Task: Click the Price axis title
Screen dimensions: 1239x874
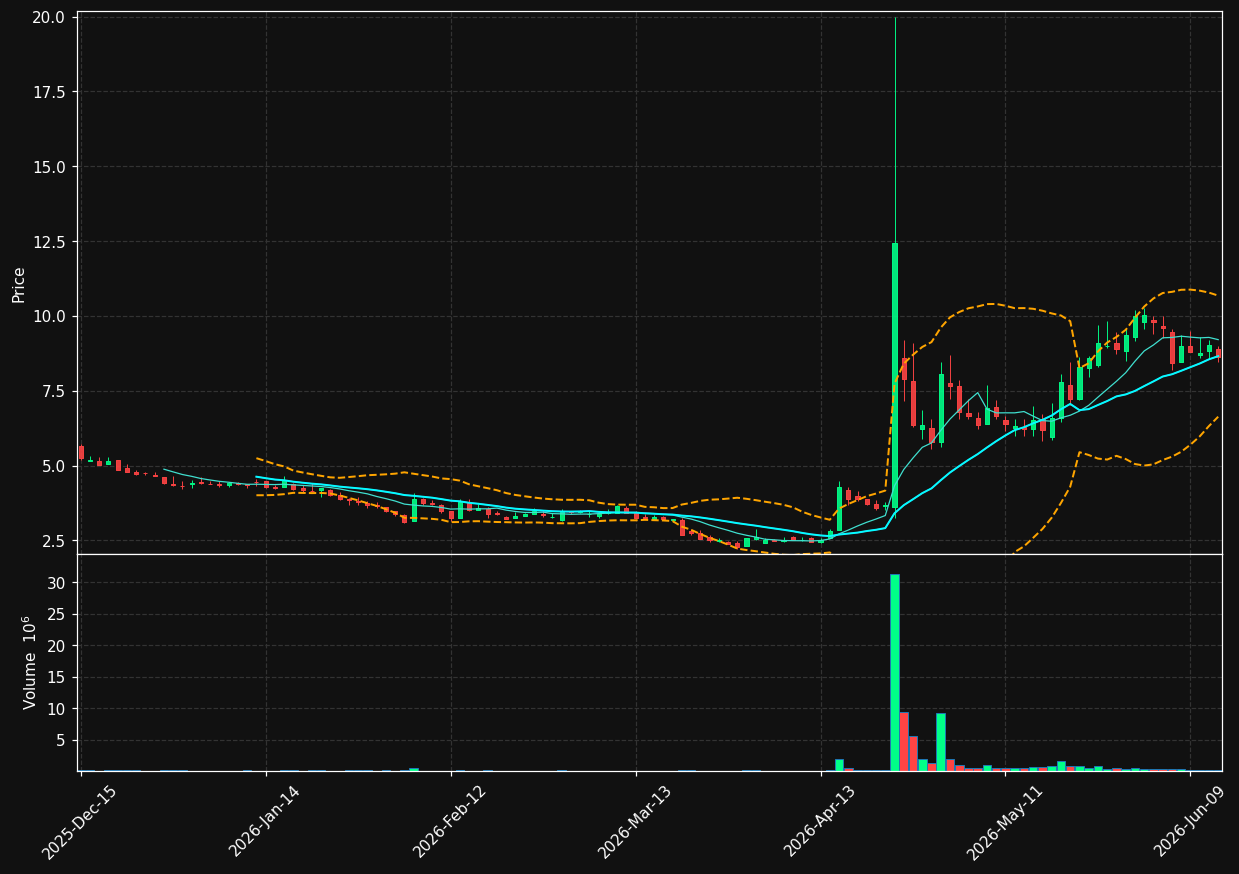Action: 19,283
